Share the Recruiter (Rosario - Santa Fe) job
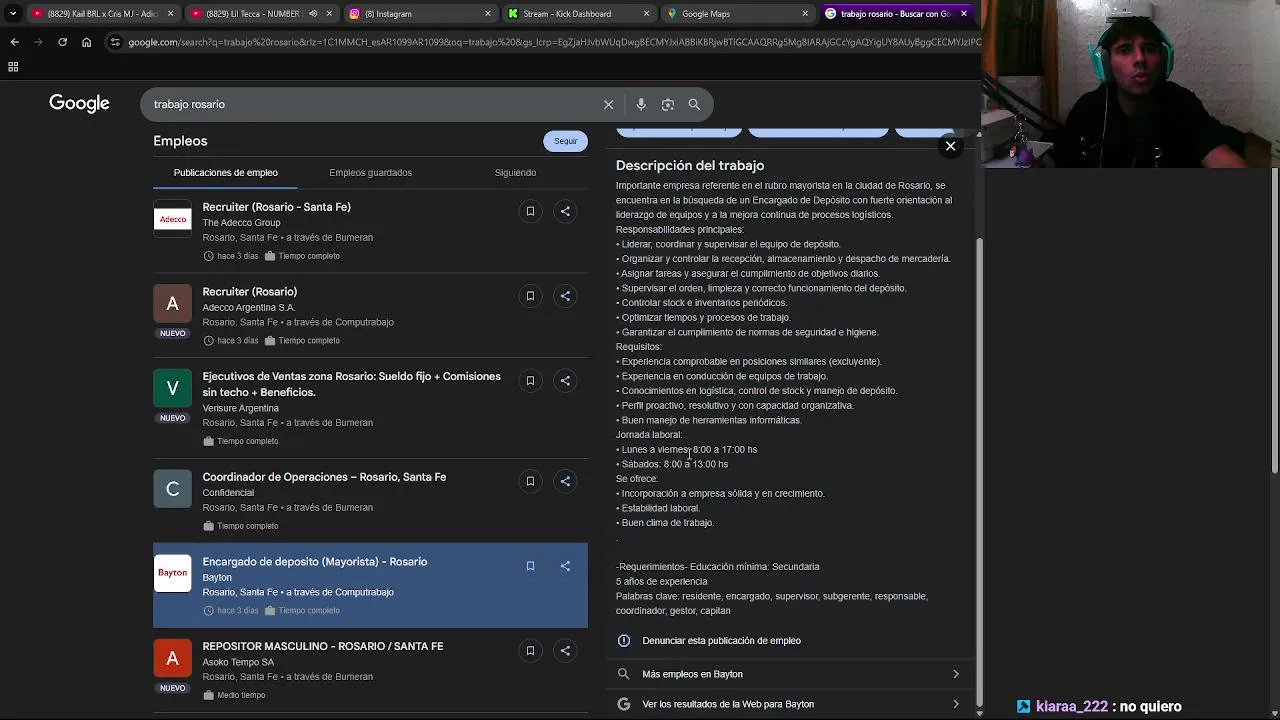 (x=565, y=211)
